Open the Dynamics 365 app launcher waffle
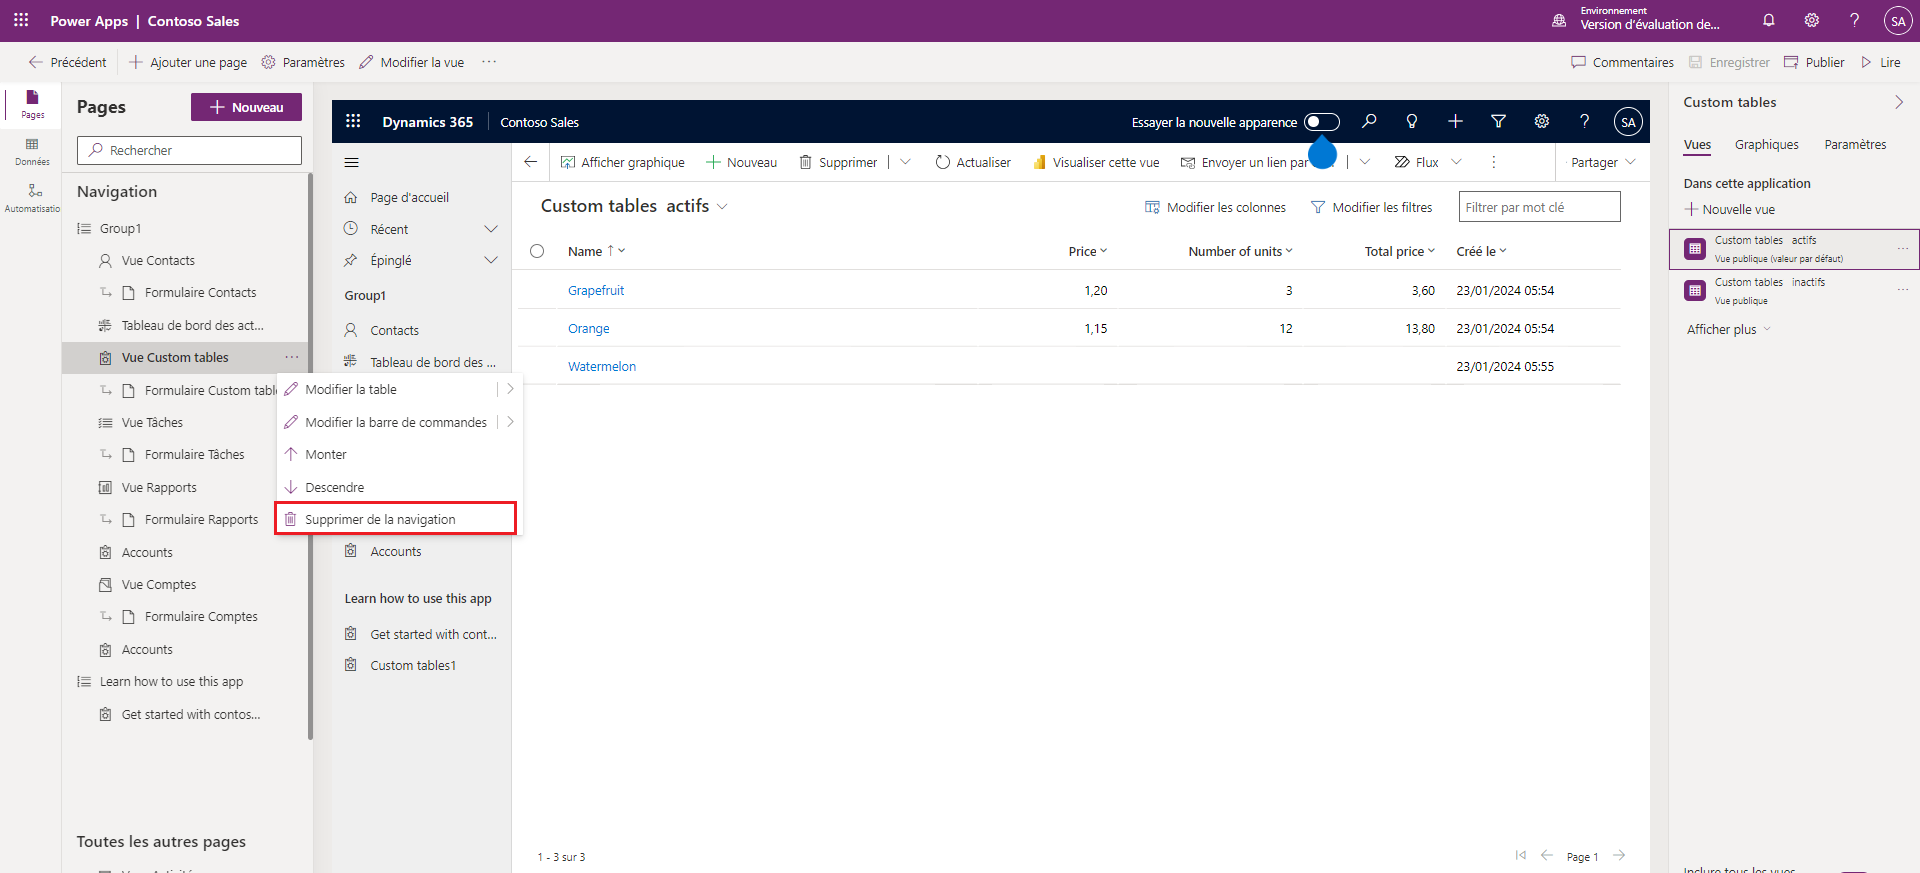 (353, 121)
